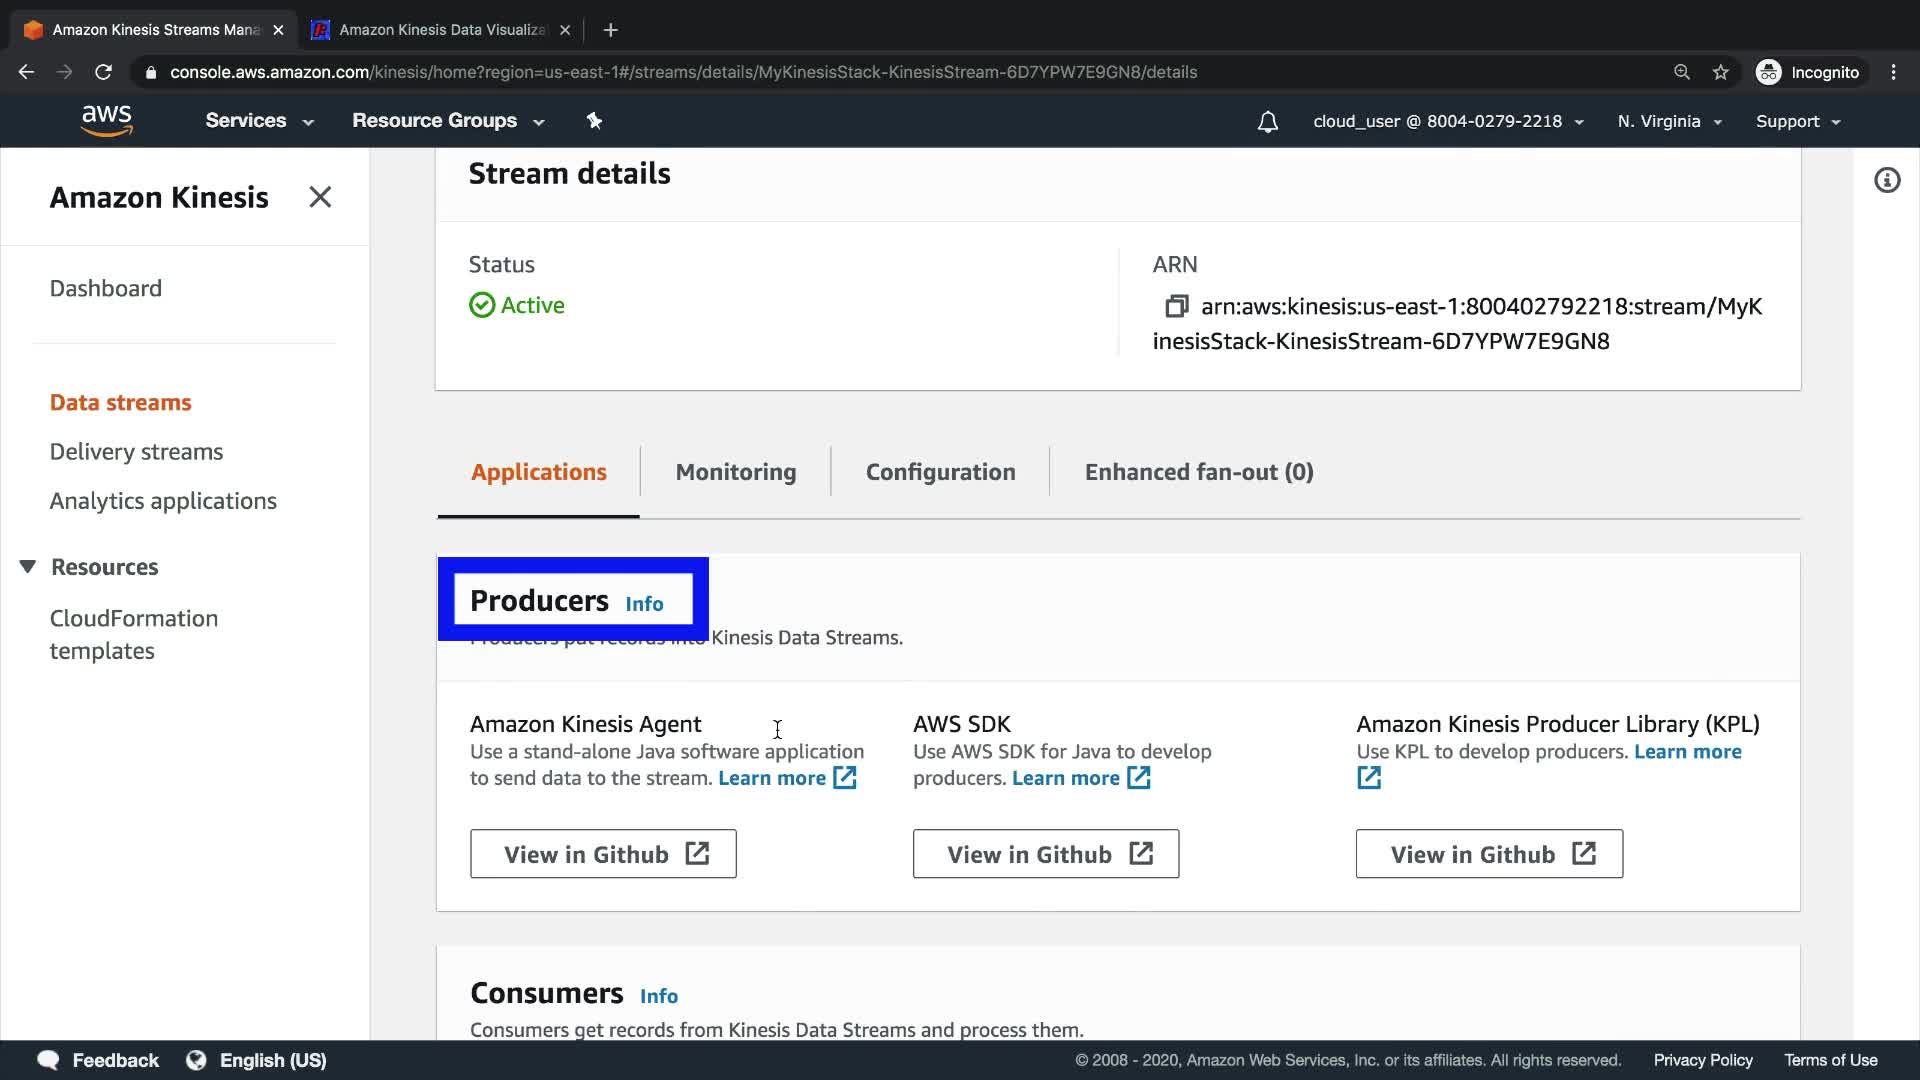The height and width of the screenshot is (1080, 1920).
Task: Bookmark this page with star icon
Action: pyautogui.click(x=1720, y=72)
